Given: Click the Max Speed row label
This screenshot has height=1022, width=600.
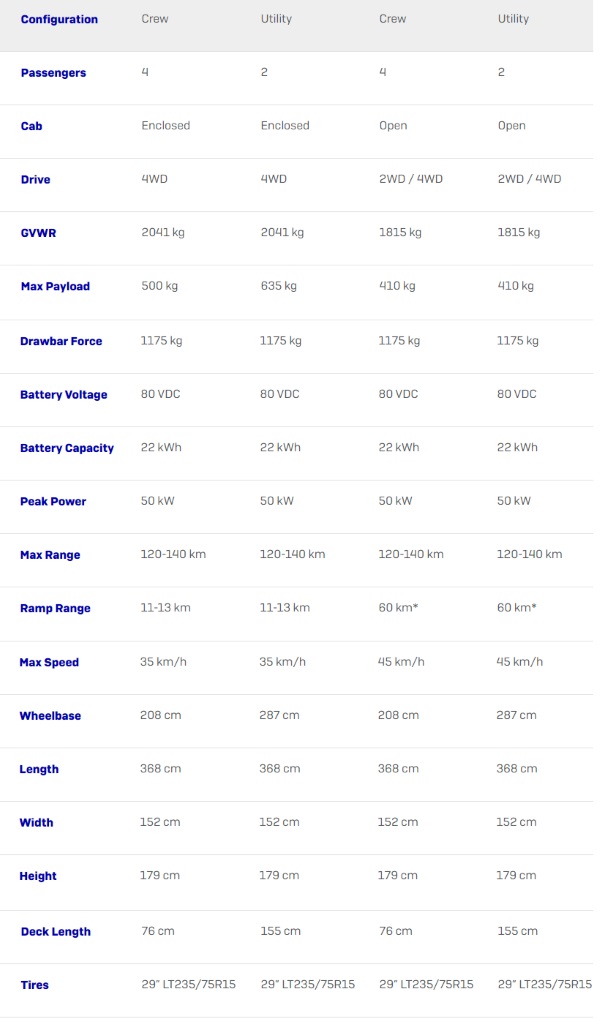Looking at the screenshot, I should (50, 662).
